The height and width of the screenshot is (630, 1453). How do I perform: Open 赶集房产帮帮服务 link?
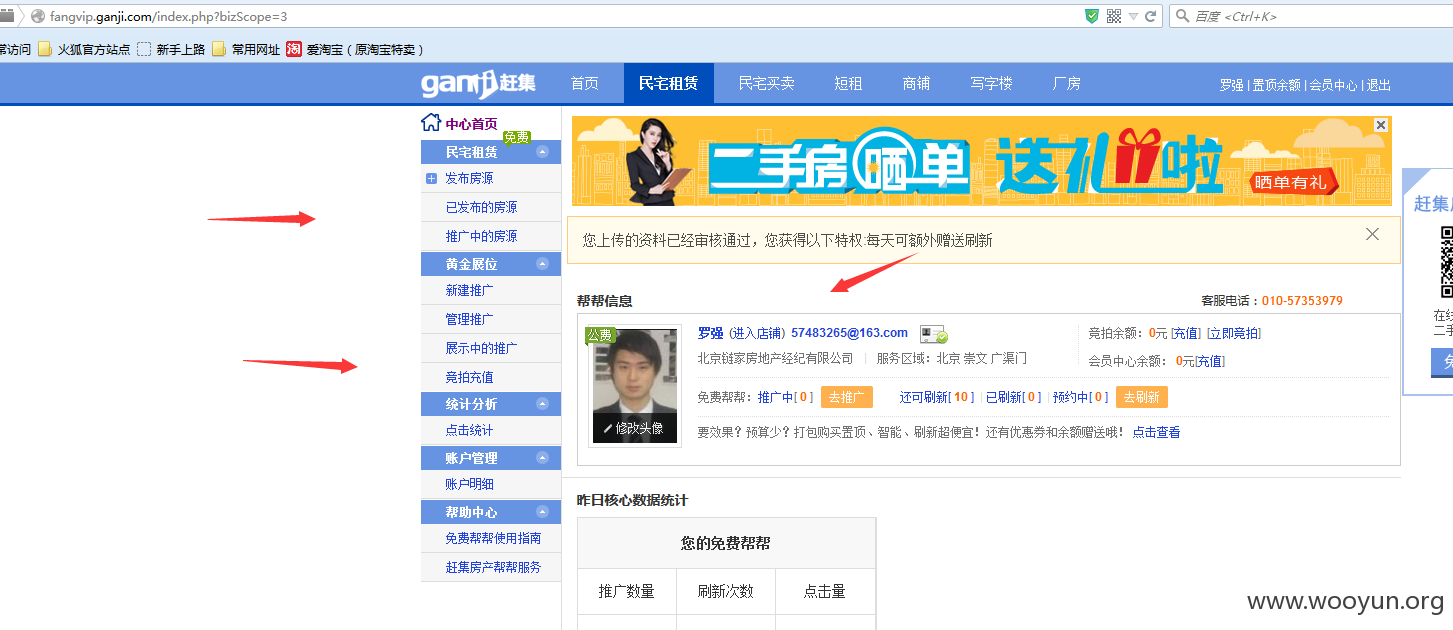(x=494, y=568)
